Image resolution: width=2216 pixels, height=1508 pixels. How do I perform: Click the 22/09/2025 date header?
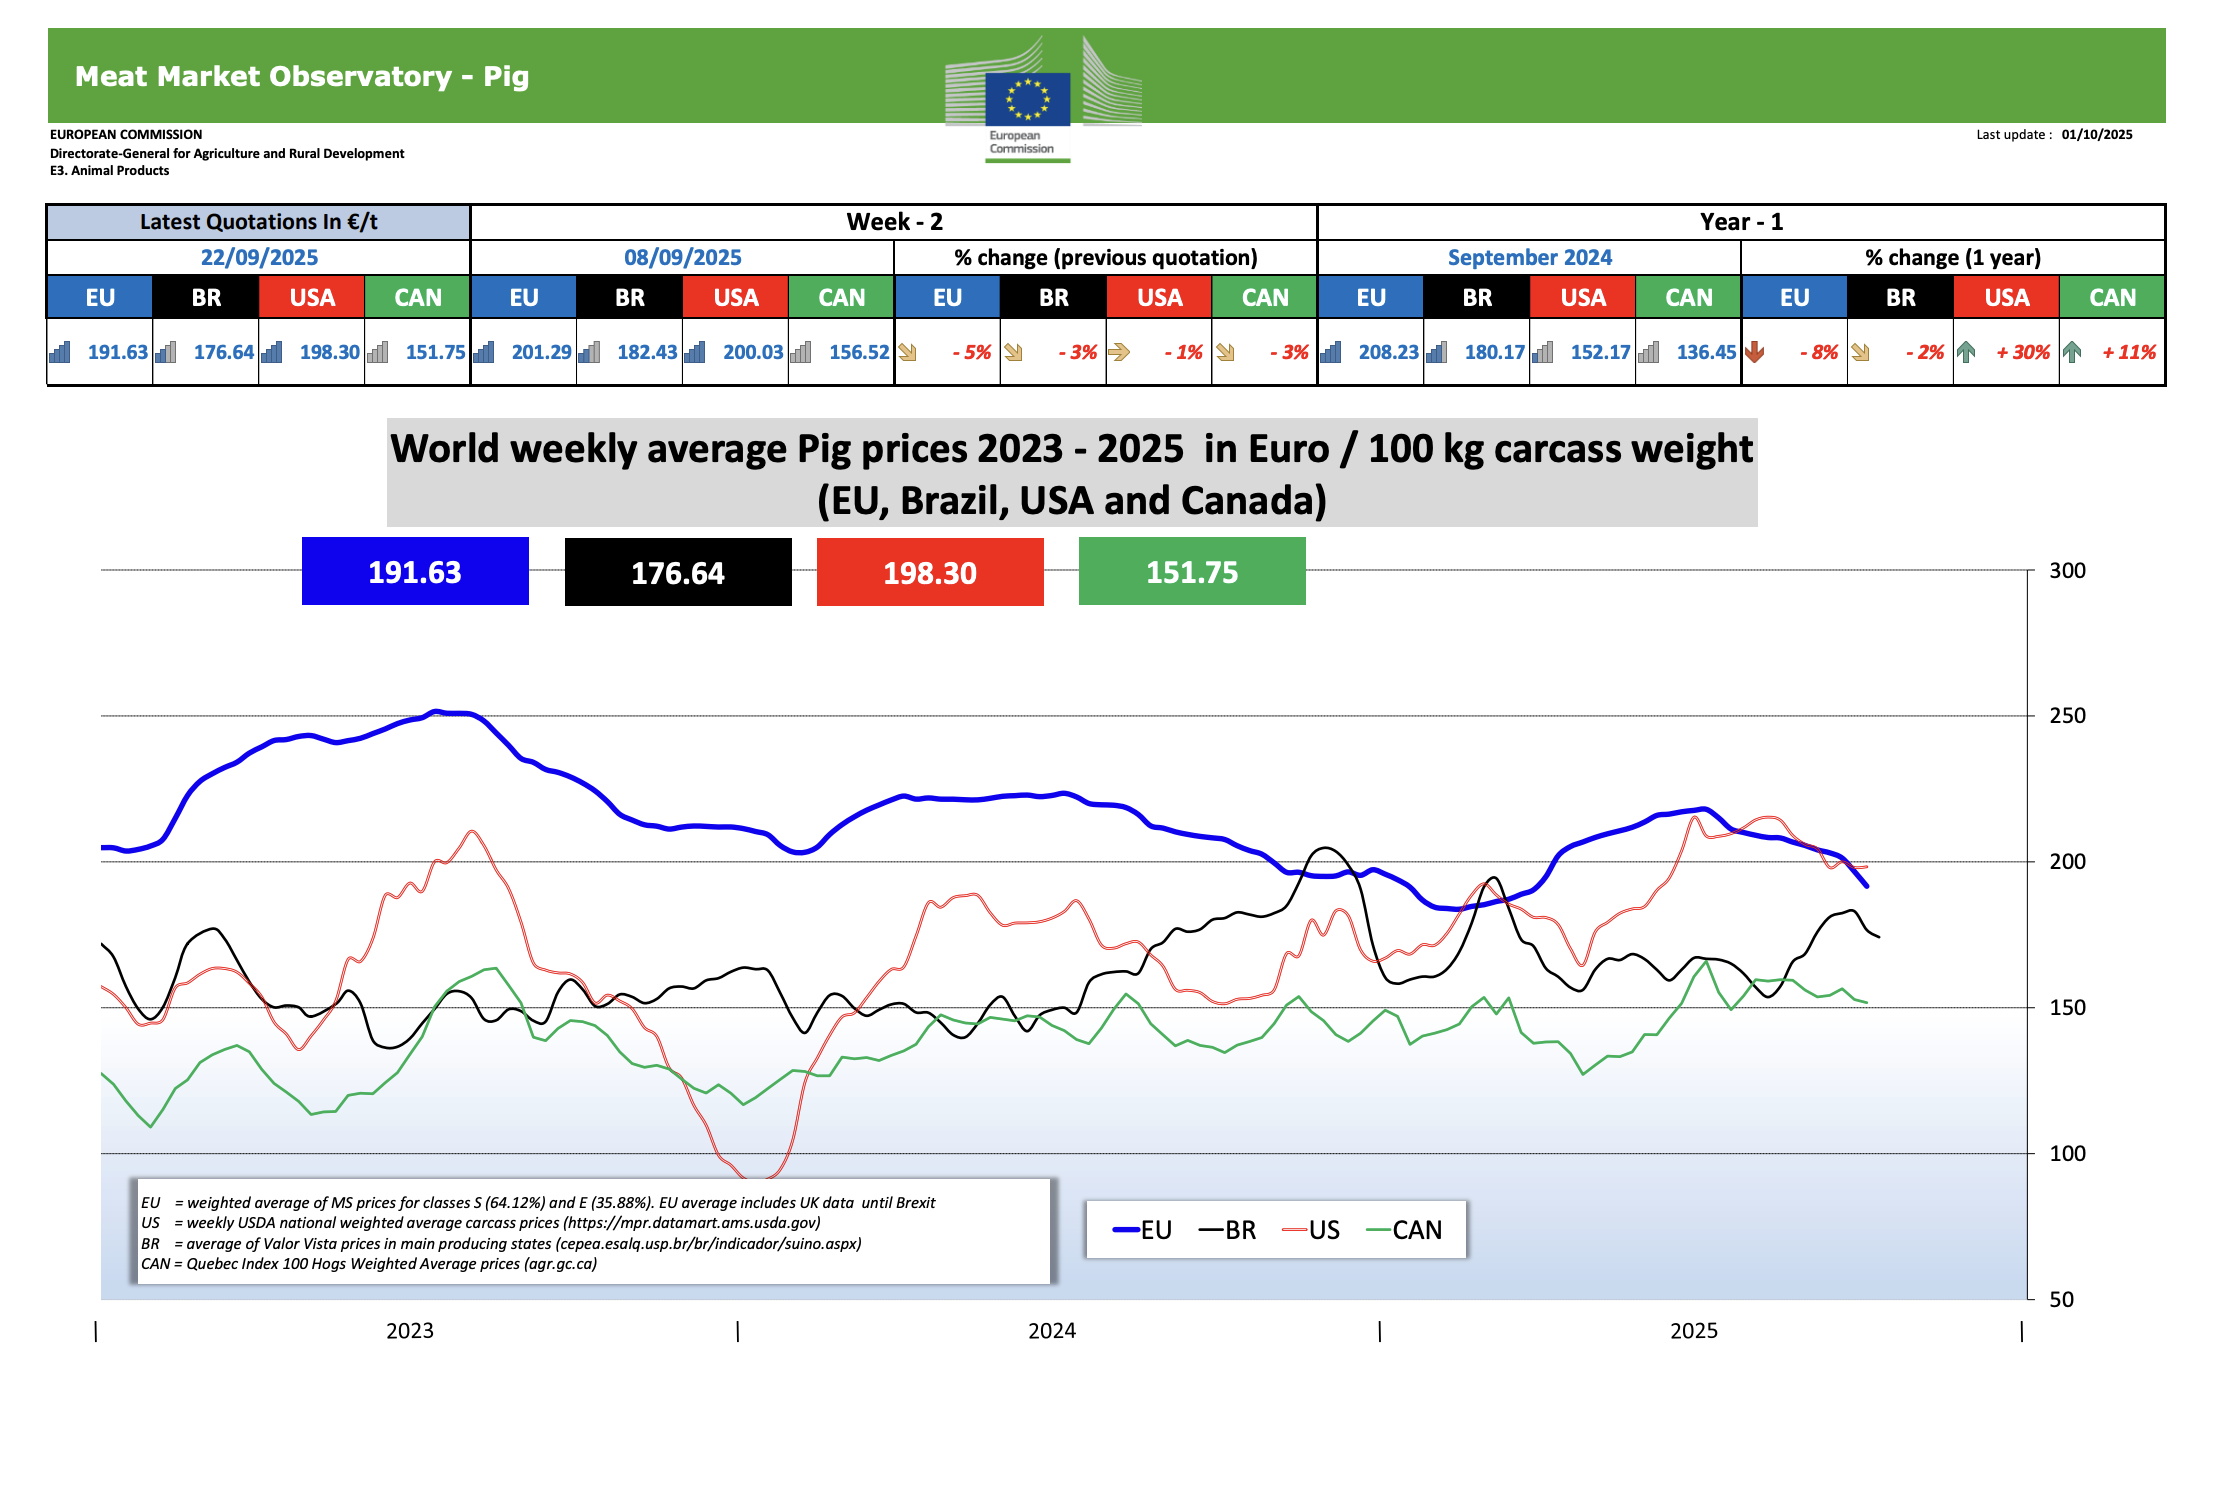coord(259,257)
